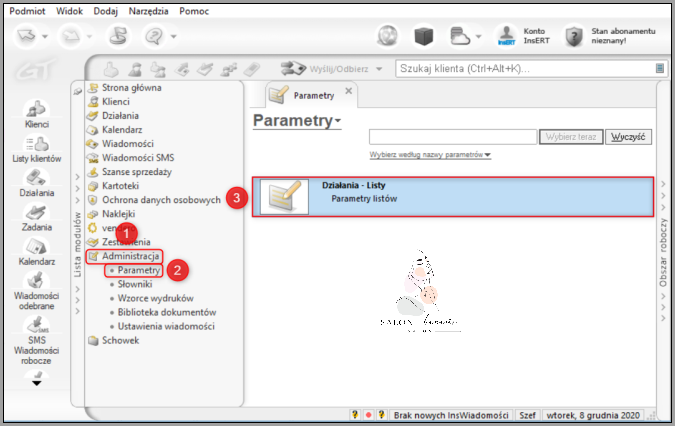This screenshot has height=426, width=675.
Task: Click the black cube icon
Action: [x=424, y=36]
